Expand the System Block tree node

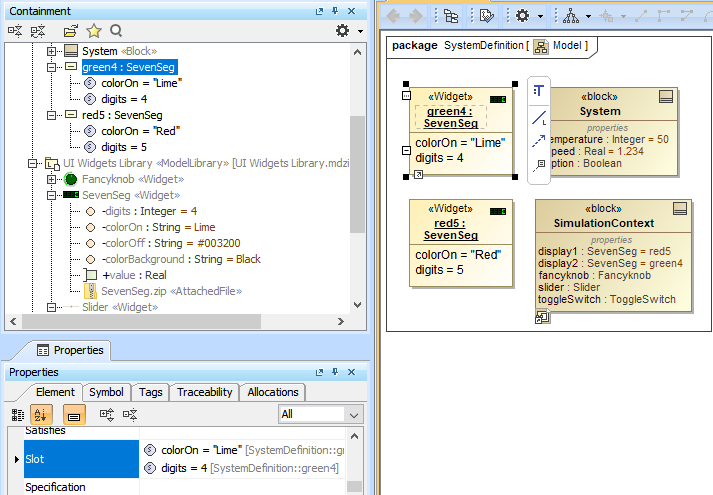[53, 51]
